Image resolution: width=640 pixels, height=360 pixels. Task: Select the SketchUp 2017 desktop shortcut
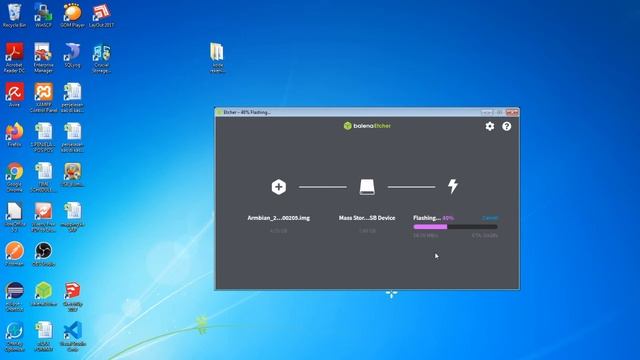(x=72, y=297)
